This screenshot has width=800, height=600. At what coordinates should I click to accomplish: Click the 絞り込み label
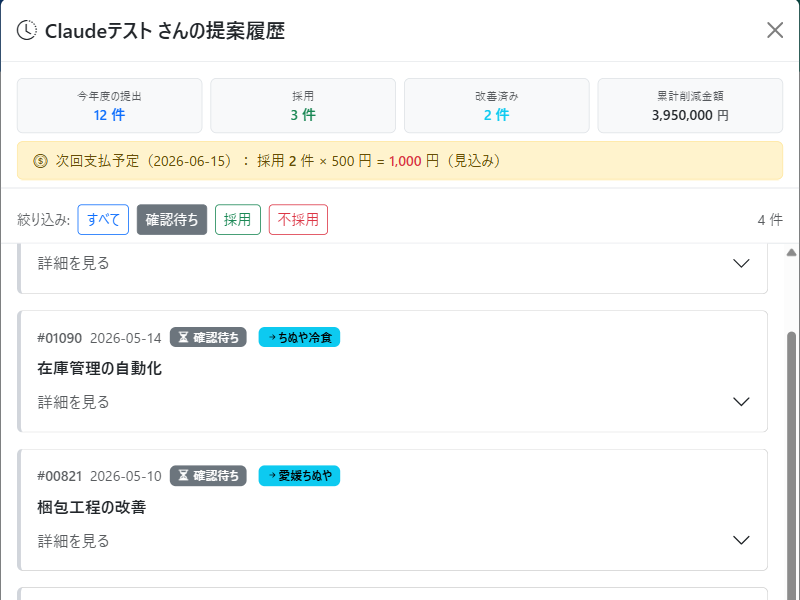(43, 220)
